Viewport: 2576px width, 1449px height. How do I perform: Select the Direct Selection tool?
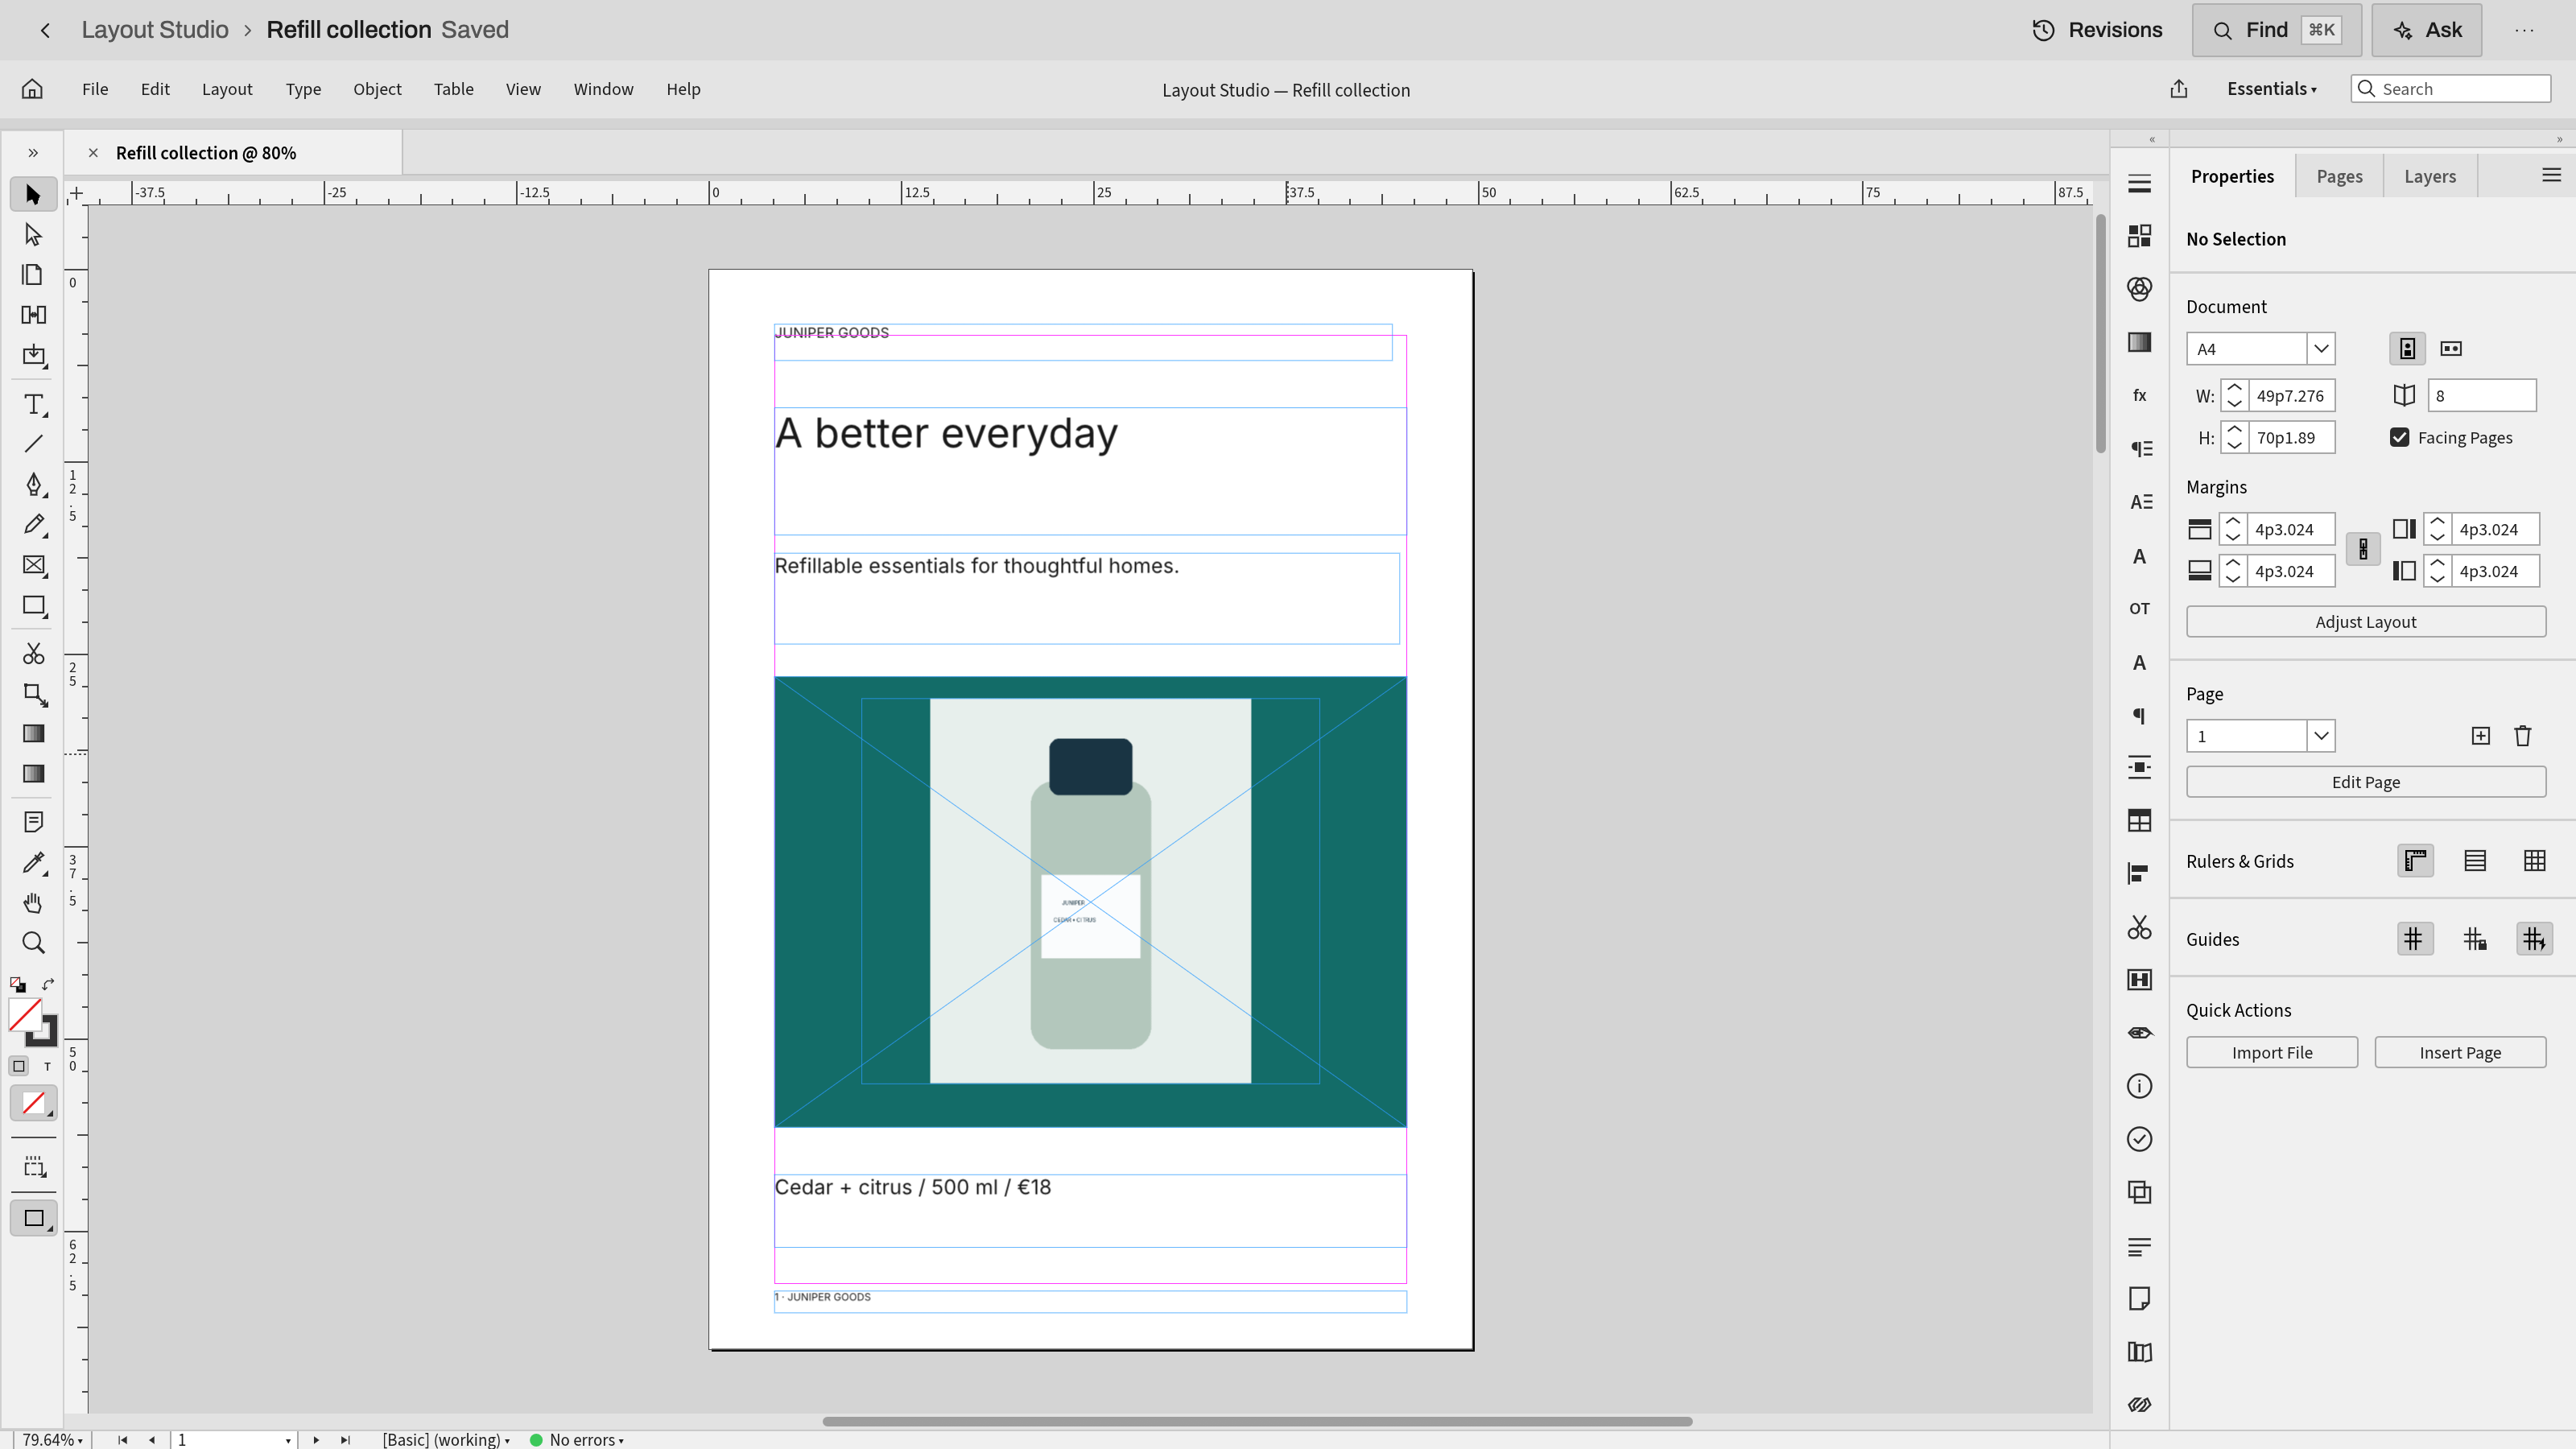33,235
